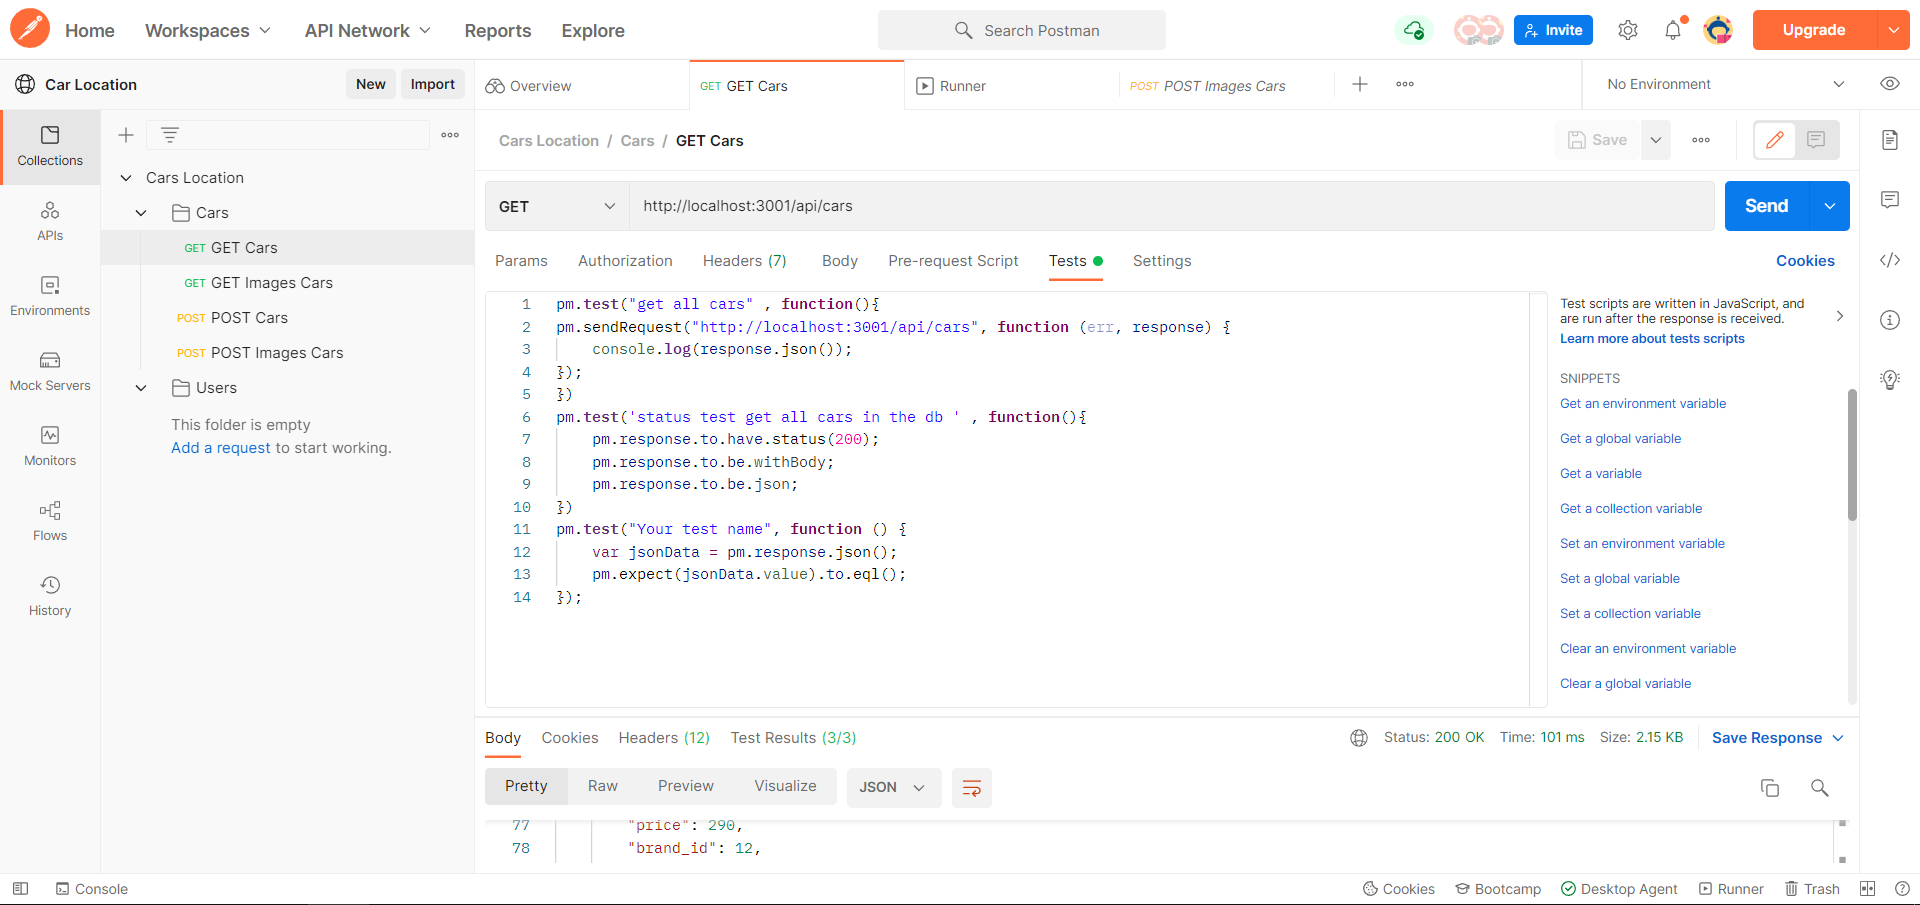The height and width of the screenshot is (905, 1920).
Task: Open the Save Response dropdown
Action: (x=1778, y=738)
